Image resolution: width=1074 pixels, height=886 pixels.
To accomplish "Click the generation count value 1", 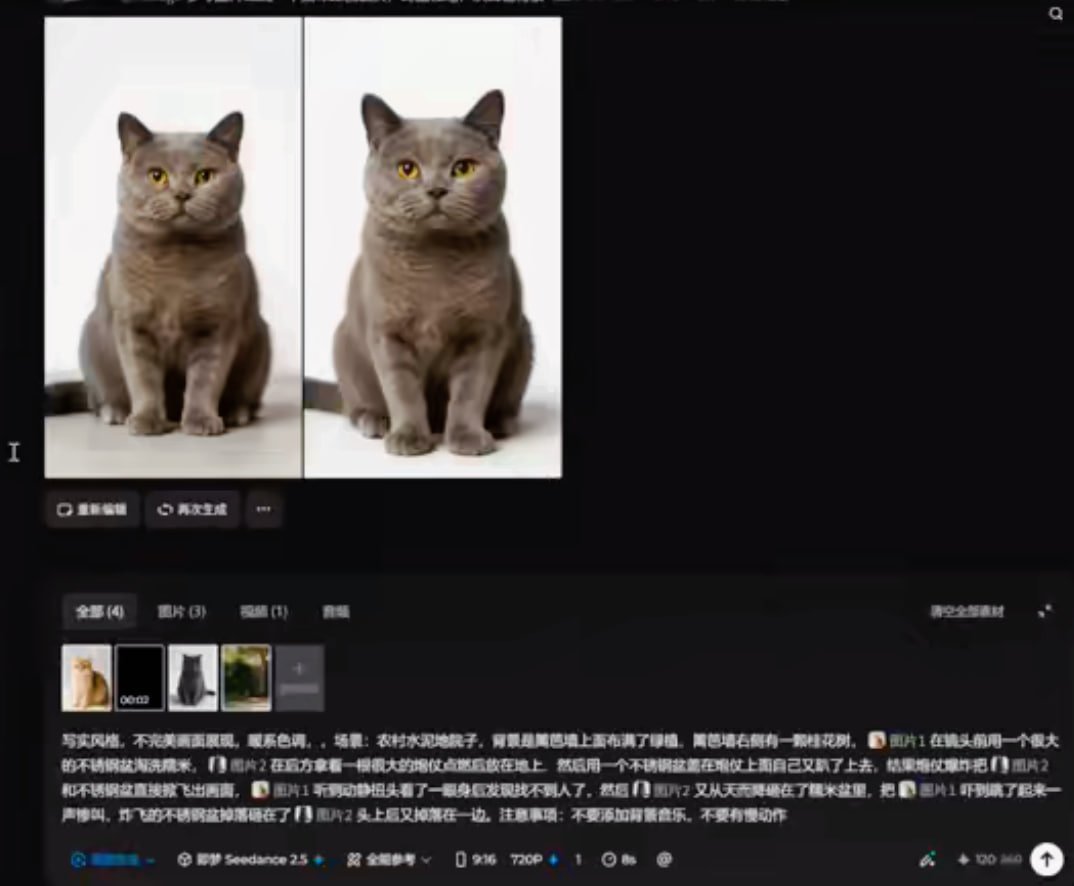I will tap(578, 860).
